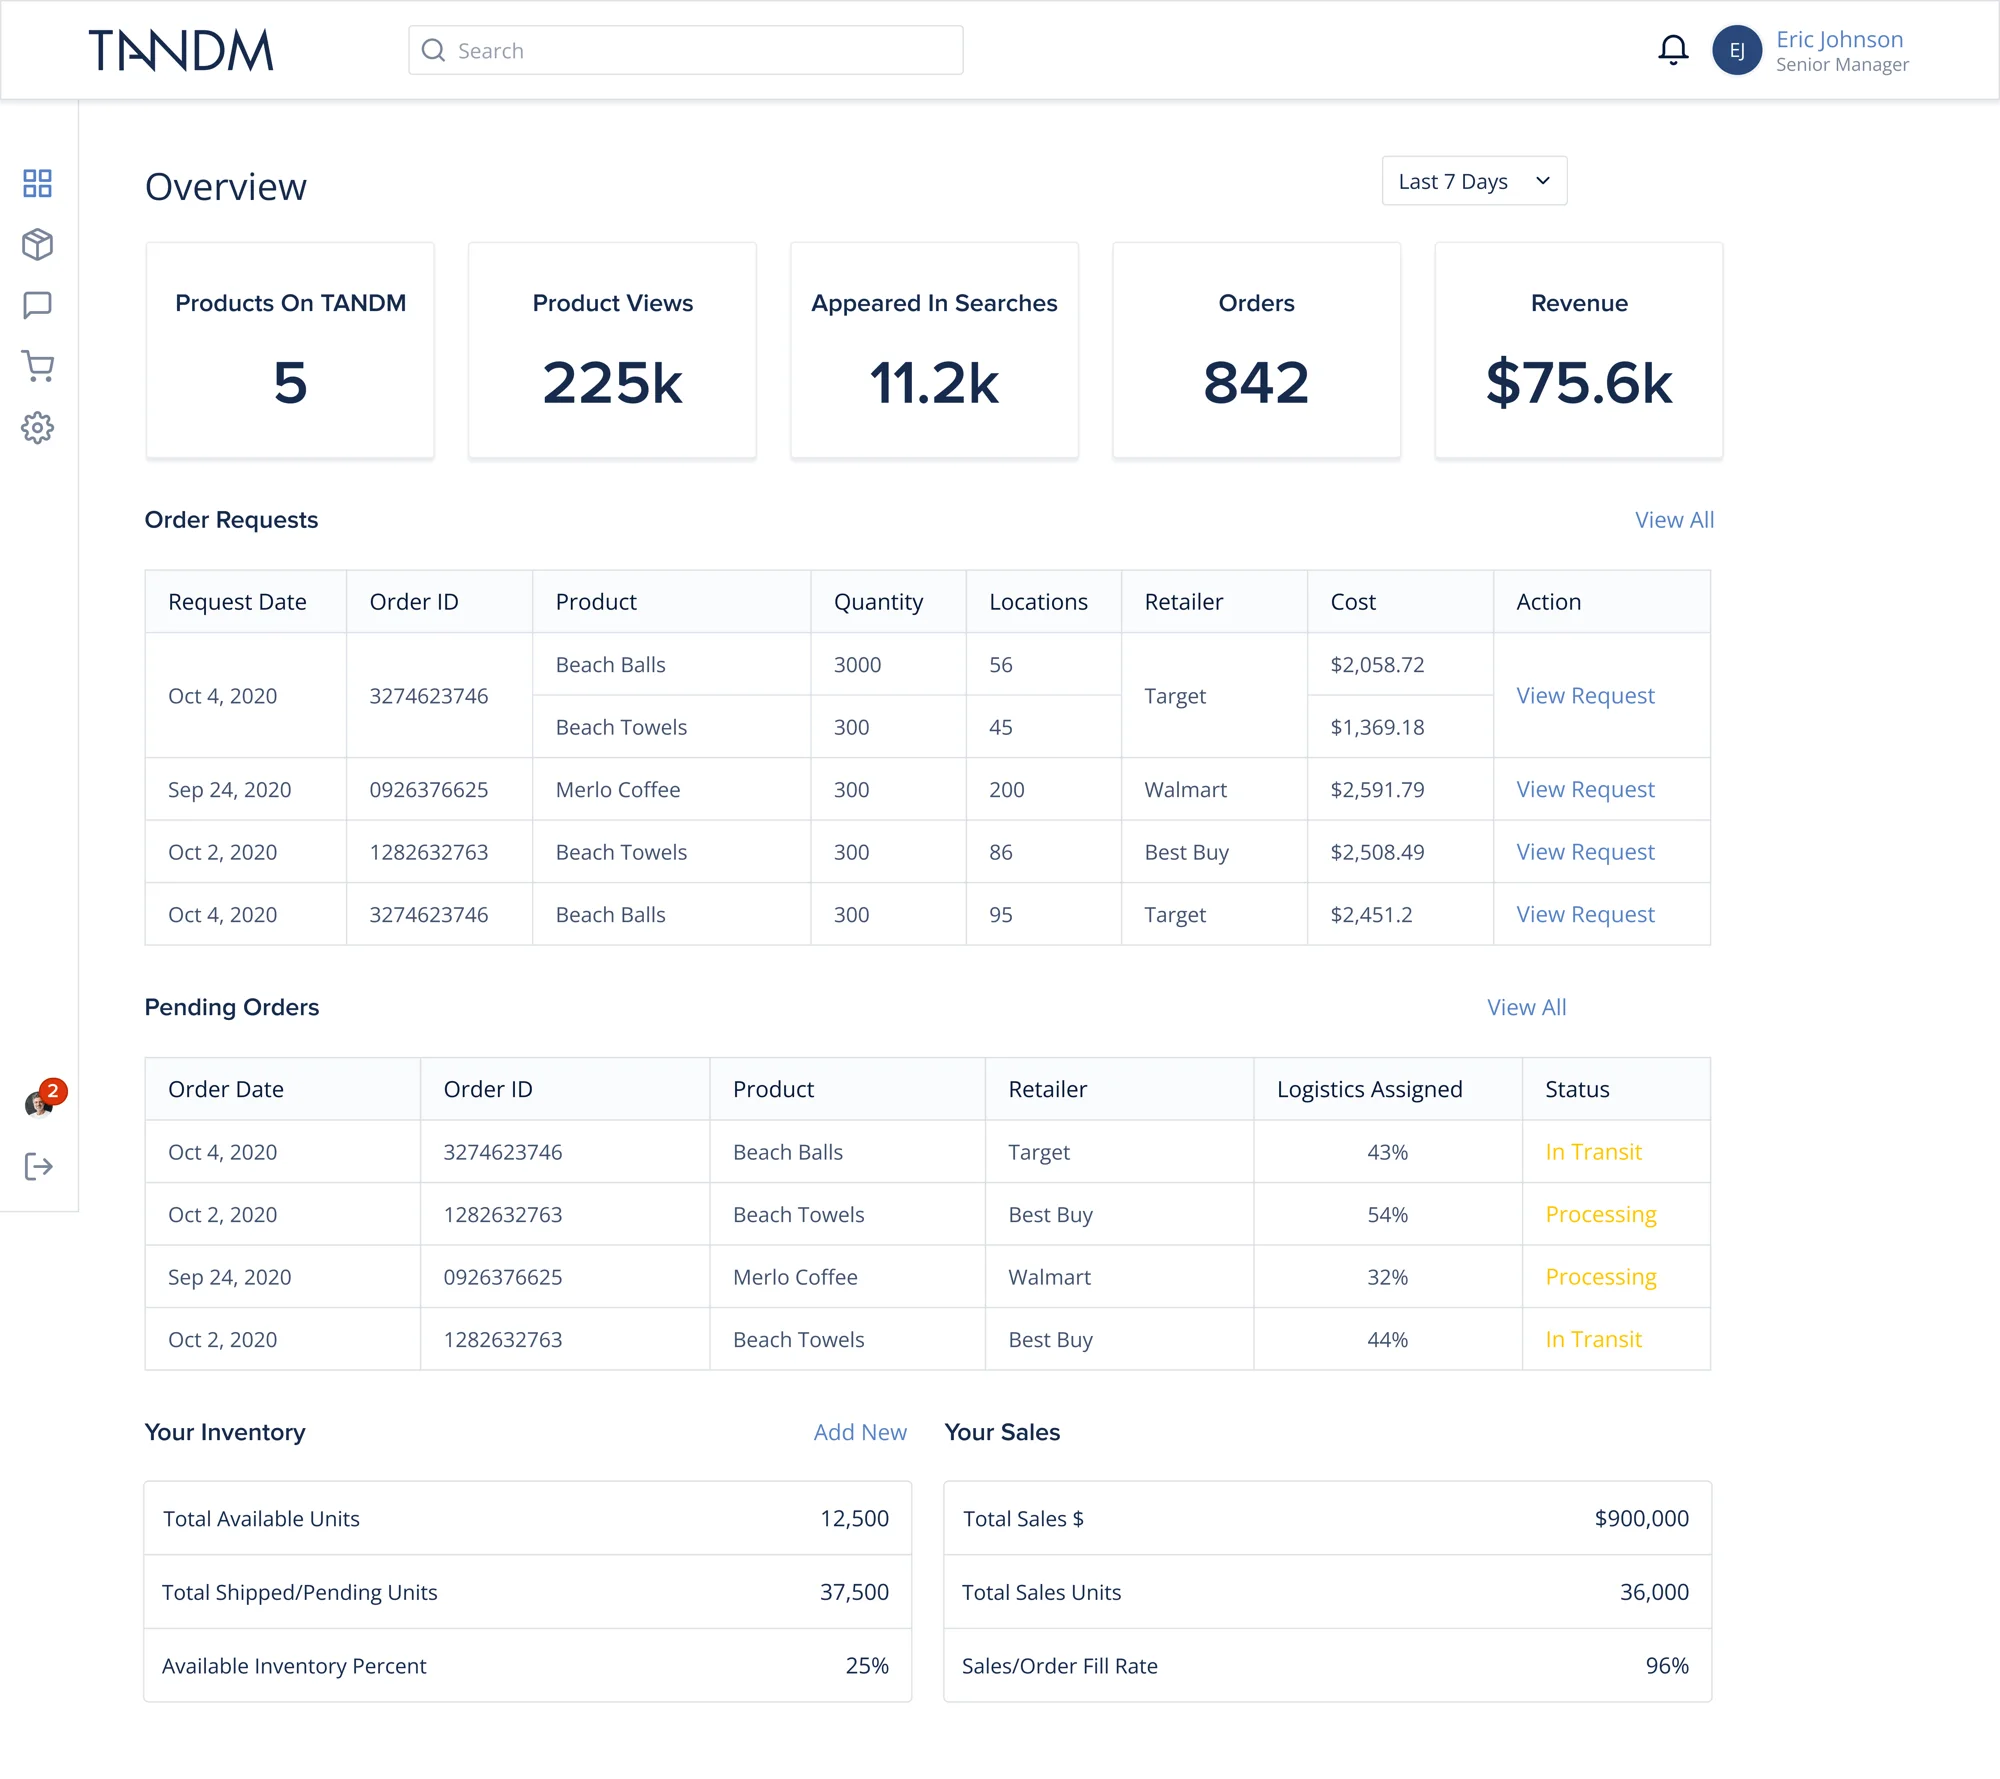The image size is (2000, 1779).
Task: Click the notification bell icon
Action: [1673, 50]
